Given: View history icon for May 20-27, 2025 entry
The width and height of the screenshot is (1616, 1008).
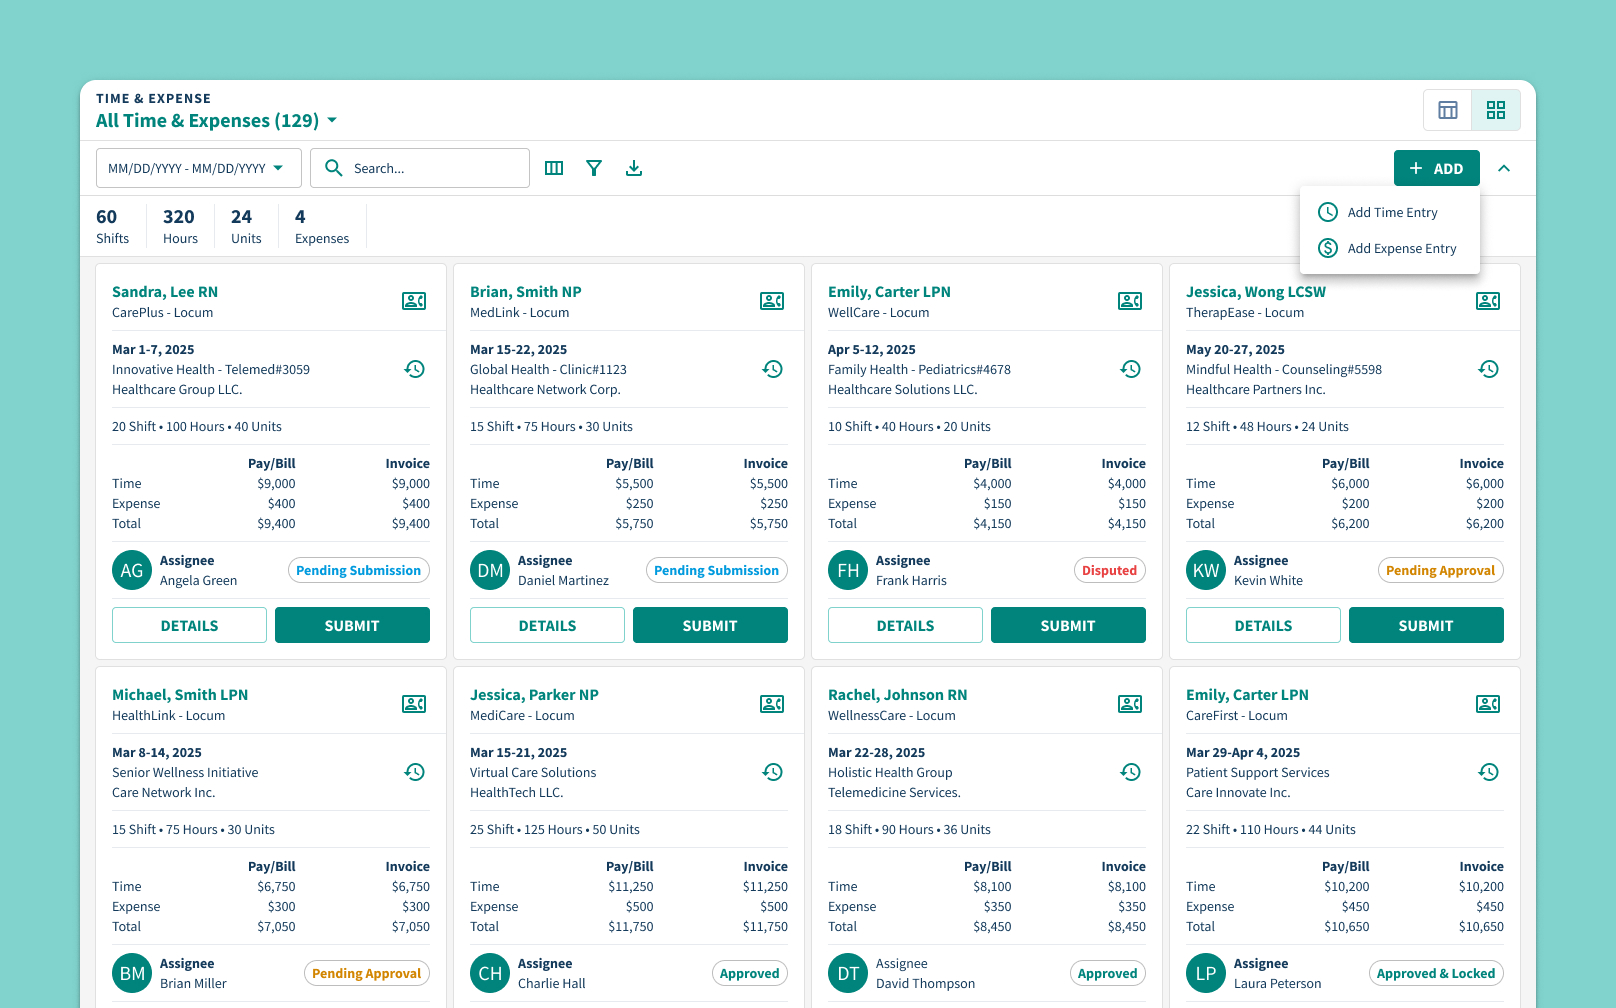Looking at the screenshot, I should tap(1489, 369).
